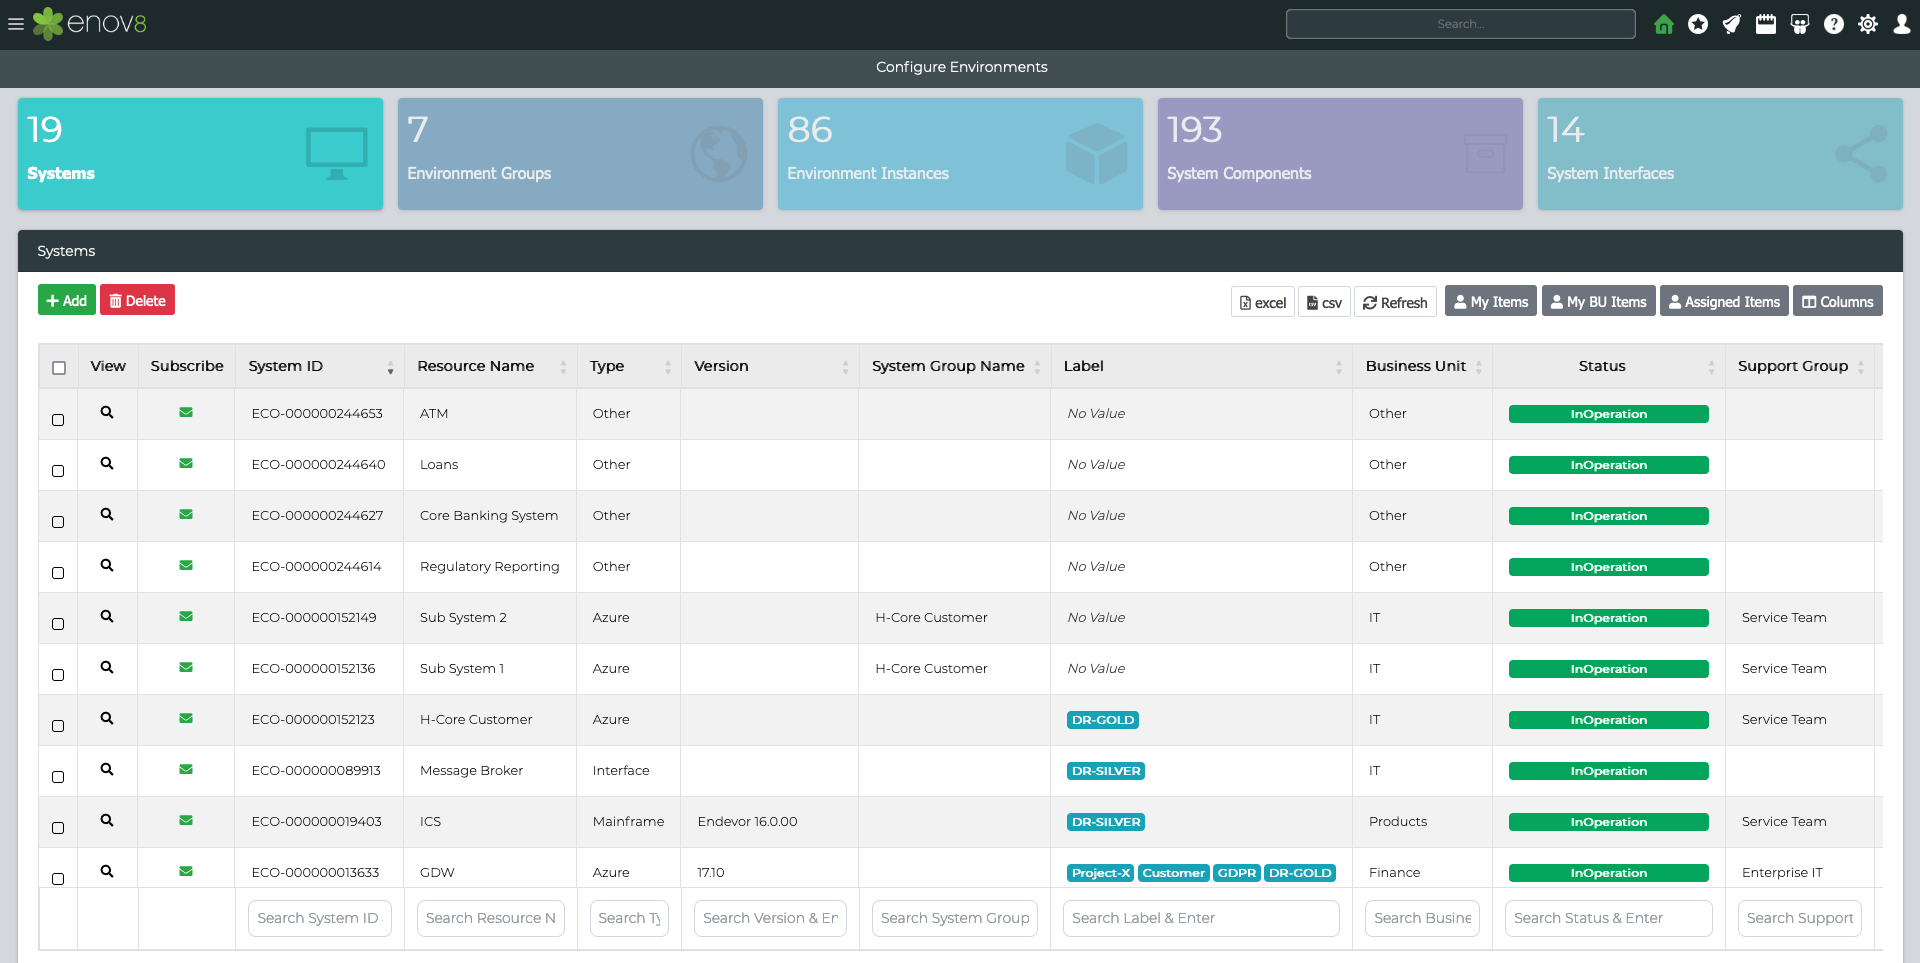Subscribe to Loans with envelope icon
Image resolution: width=1920 pixels, height=963 pixels.
(x=186, y=463)
